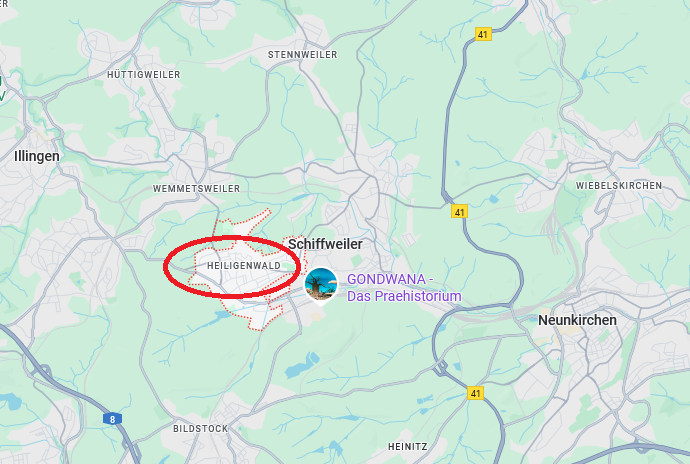The width and height of the screenshot is (690, 464).
Task: Click the blue lake south of Gondwana marker
Action: point(301,366)
